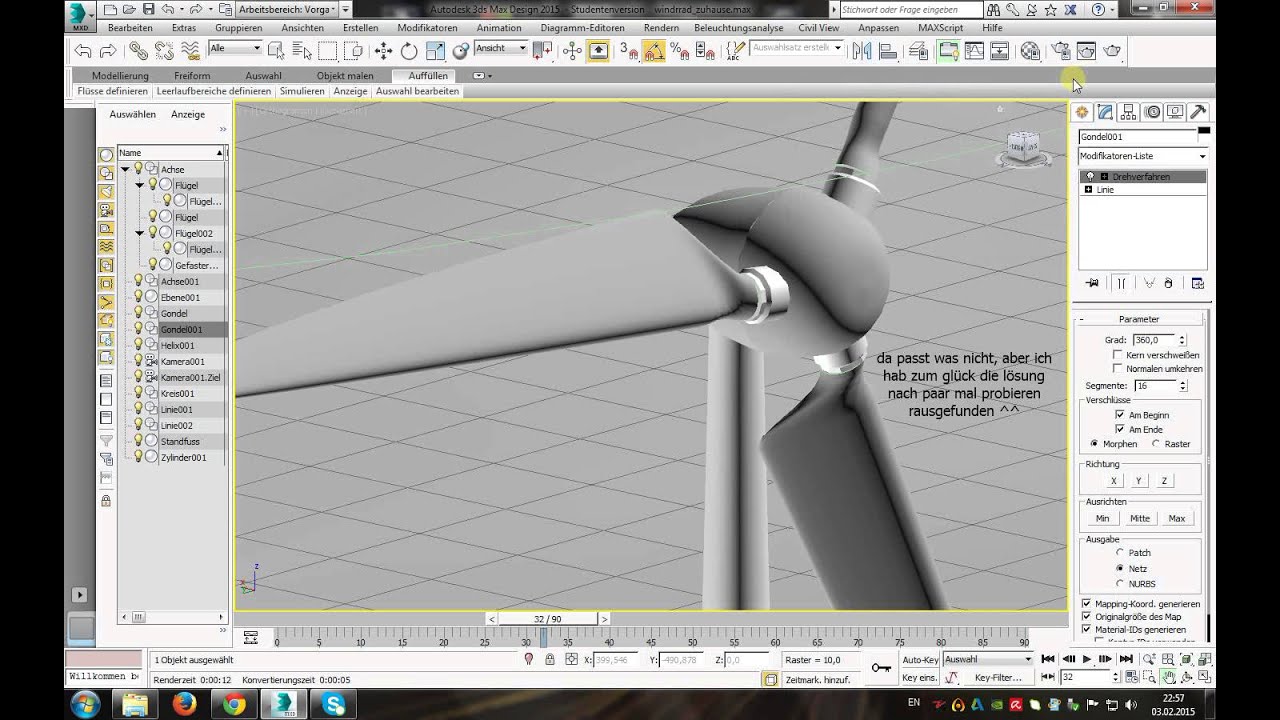Viewport: 1280px width, 720px height.
Task: Open the Arbeitsbereich workspace dropdown
Action: point(287,9)
